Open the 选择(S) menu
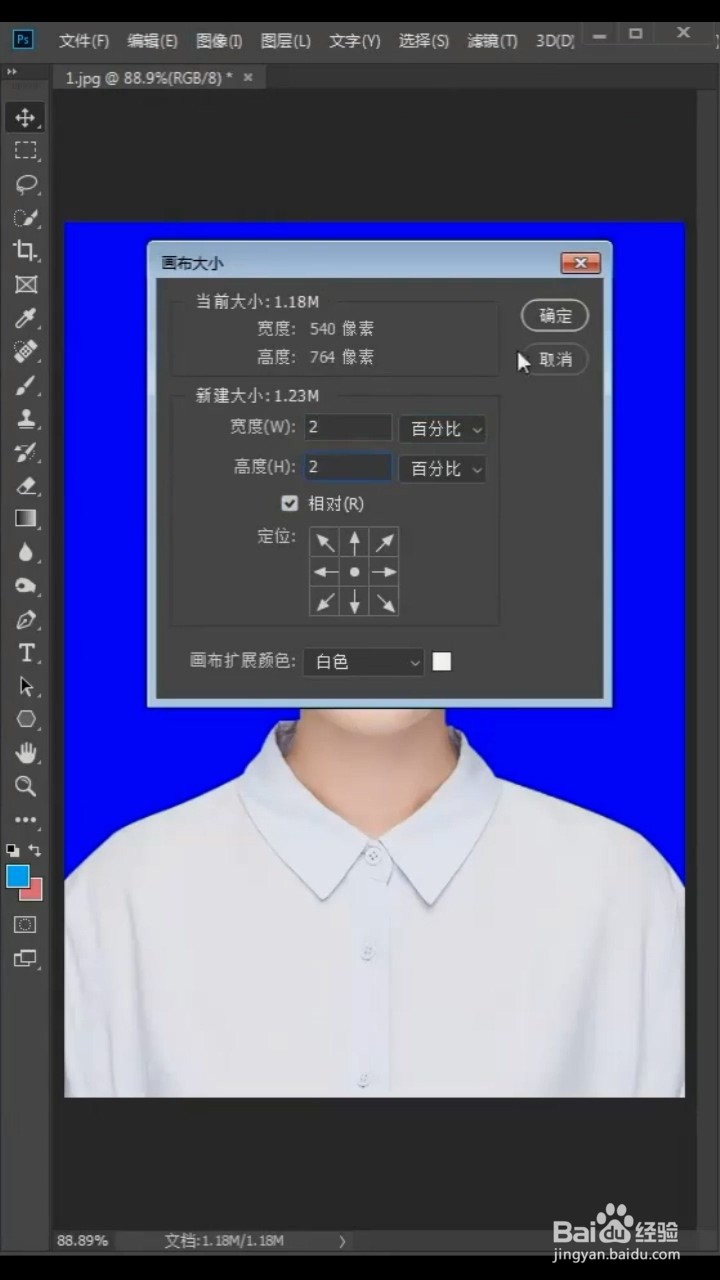 point(423,41)
